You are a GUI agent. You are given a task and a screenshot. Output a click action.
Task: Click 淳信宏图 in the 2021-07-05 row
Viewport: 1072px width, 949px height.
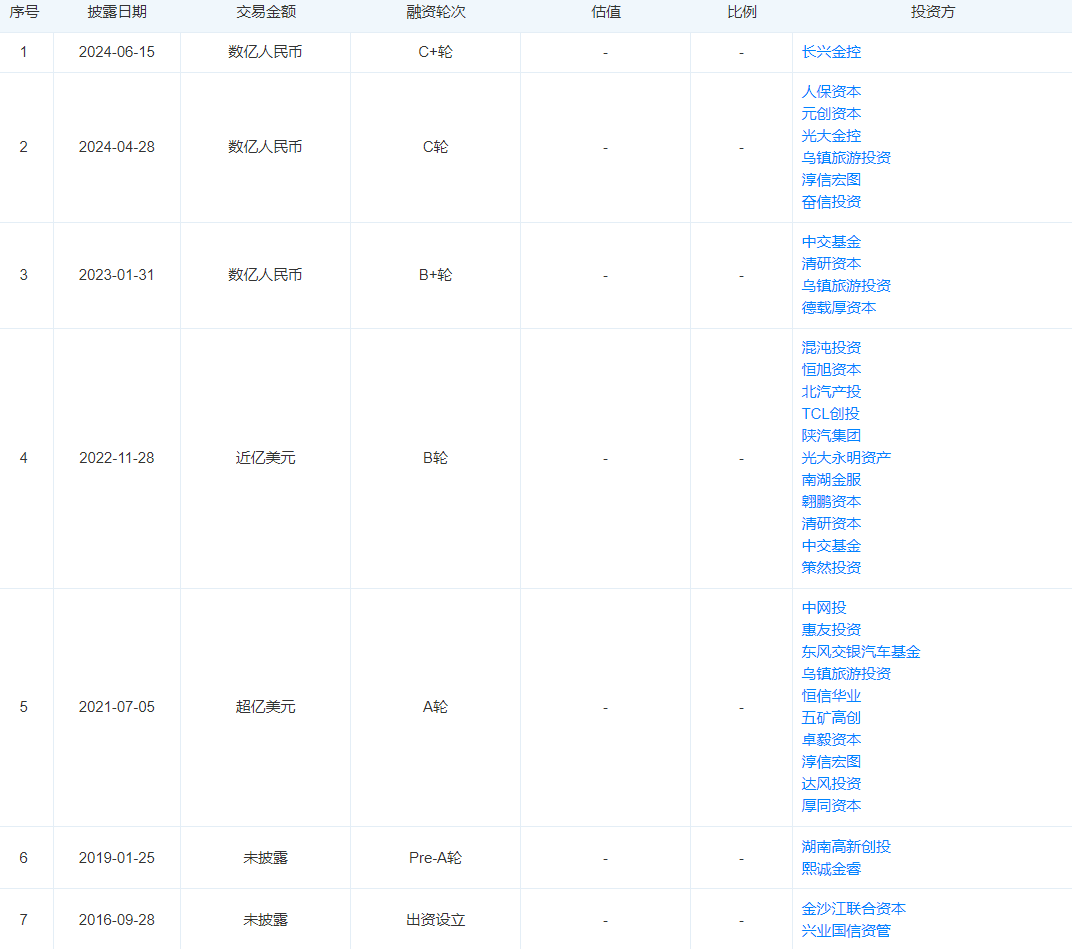pyautogui.click(x=831, y=762)
